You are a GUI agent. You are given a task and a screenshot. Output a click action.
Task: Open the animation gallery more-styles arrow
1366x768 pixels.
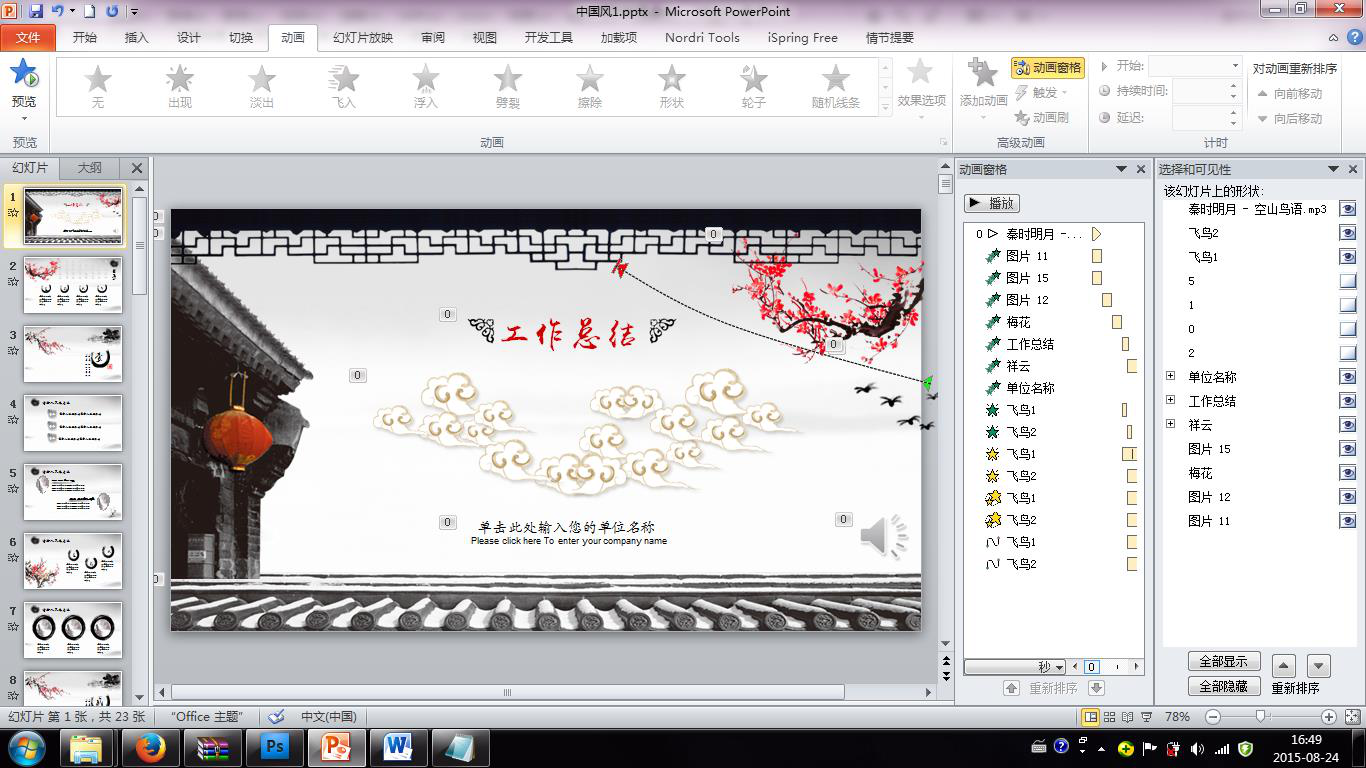point(885,108)
